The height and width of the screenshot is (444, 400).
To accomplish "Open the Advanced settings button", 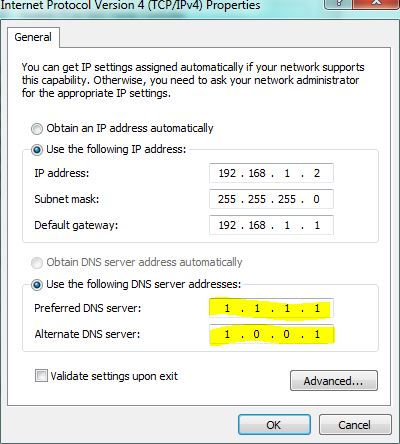I will [x=334, y=380].
